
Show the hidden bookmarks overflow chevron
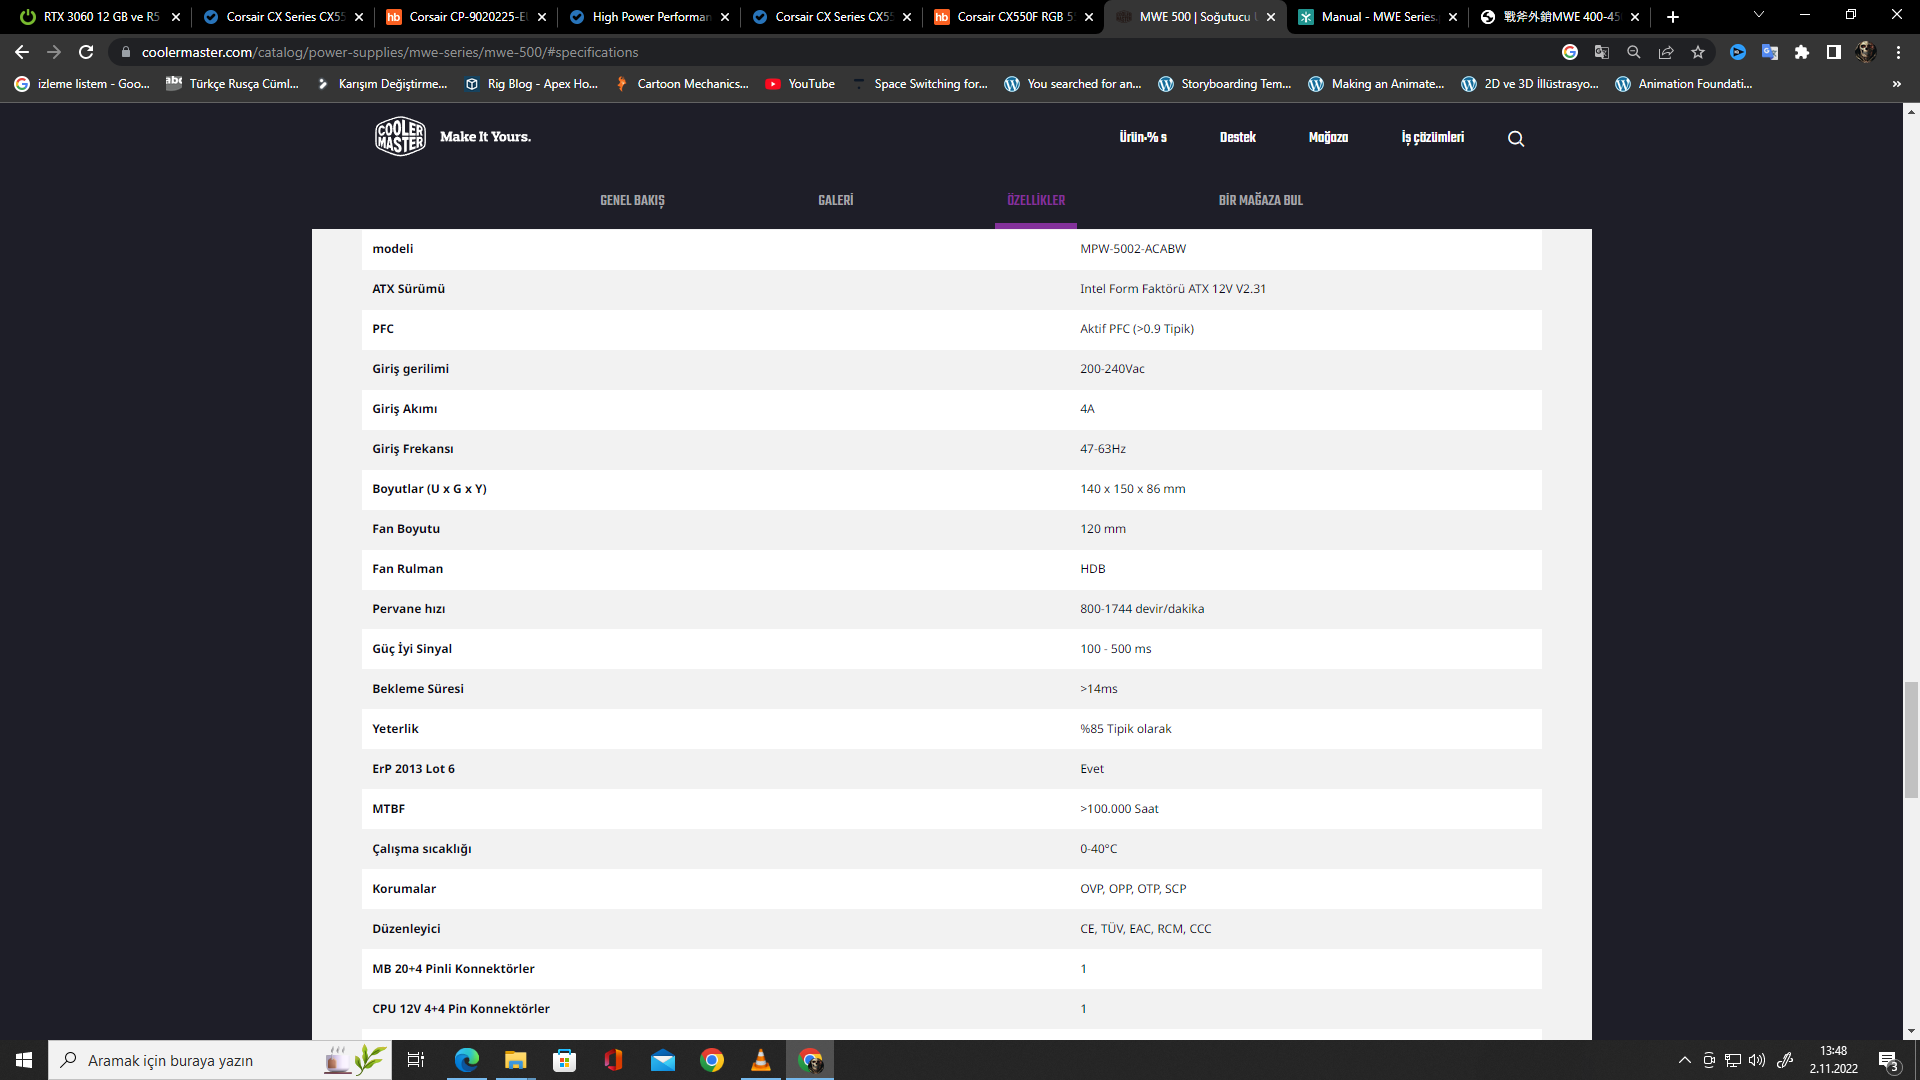click(1896, 84)
